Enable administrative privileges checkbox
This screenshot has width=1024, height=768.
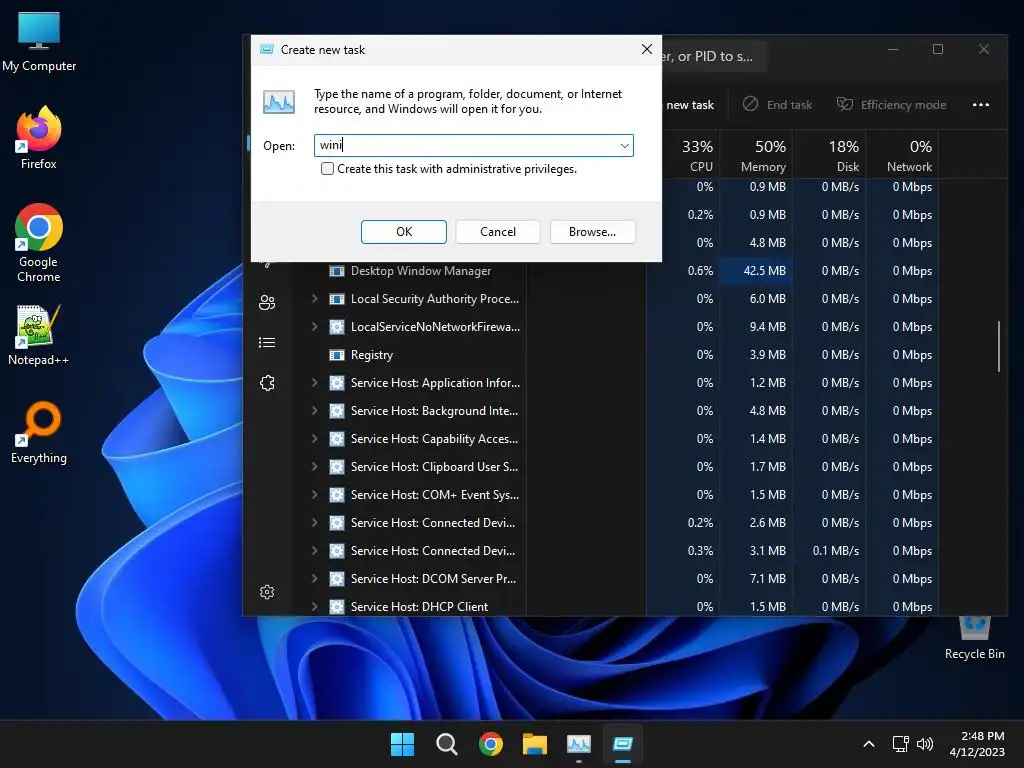tap(327, 168)
